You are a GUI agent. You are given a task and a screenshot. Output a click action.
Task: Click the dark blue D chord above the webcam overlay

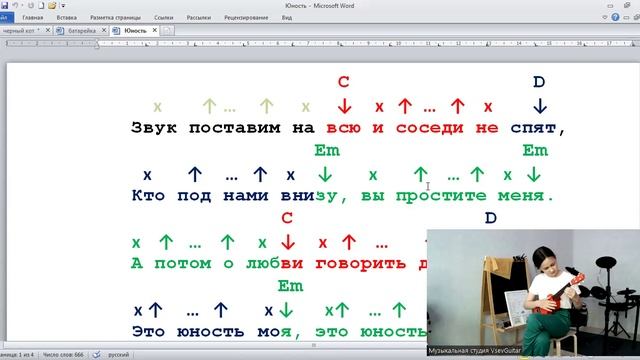(491, 218)
